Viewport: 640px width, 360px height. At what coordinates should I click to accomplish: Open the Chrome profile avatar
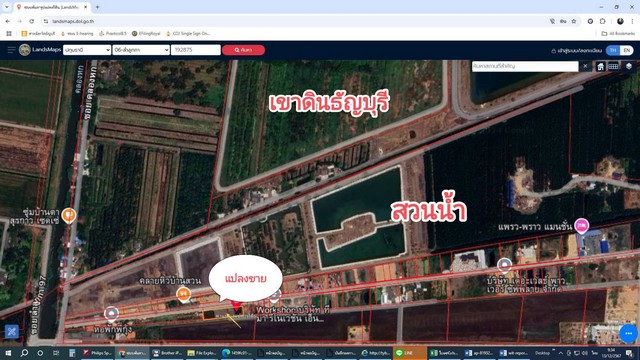(620, 21)
